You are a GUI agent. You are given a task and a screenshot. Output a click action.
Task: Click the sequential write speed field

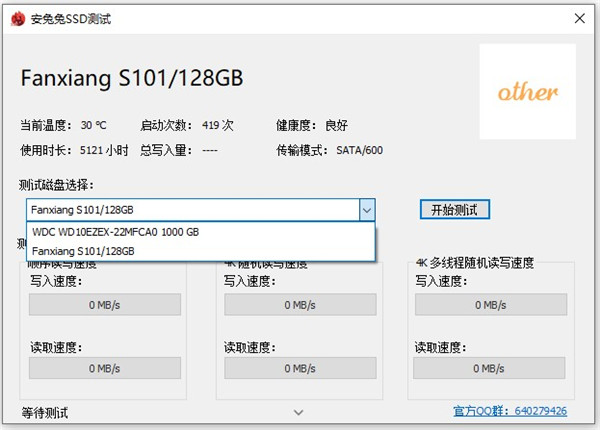click(105, 305)
